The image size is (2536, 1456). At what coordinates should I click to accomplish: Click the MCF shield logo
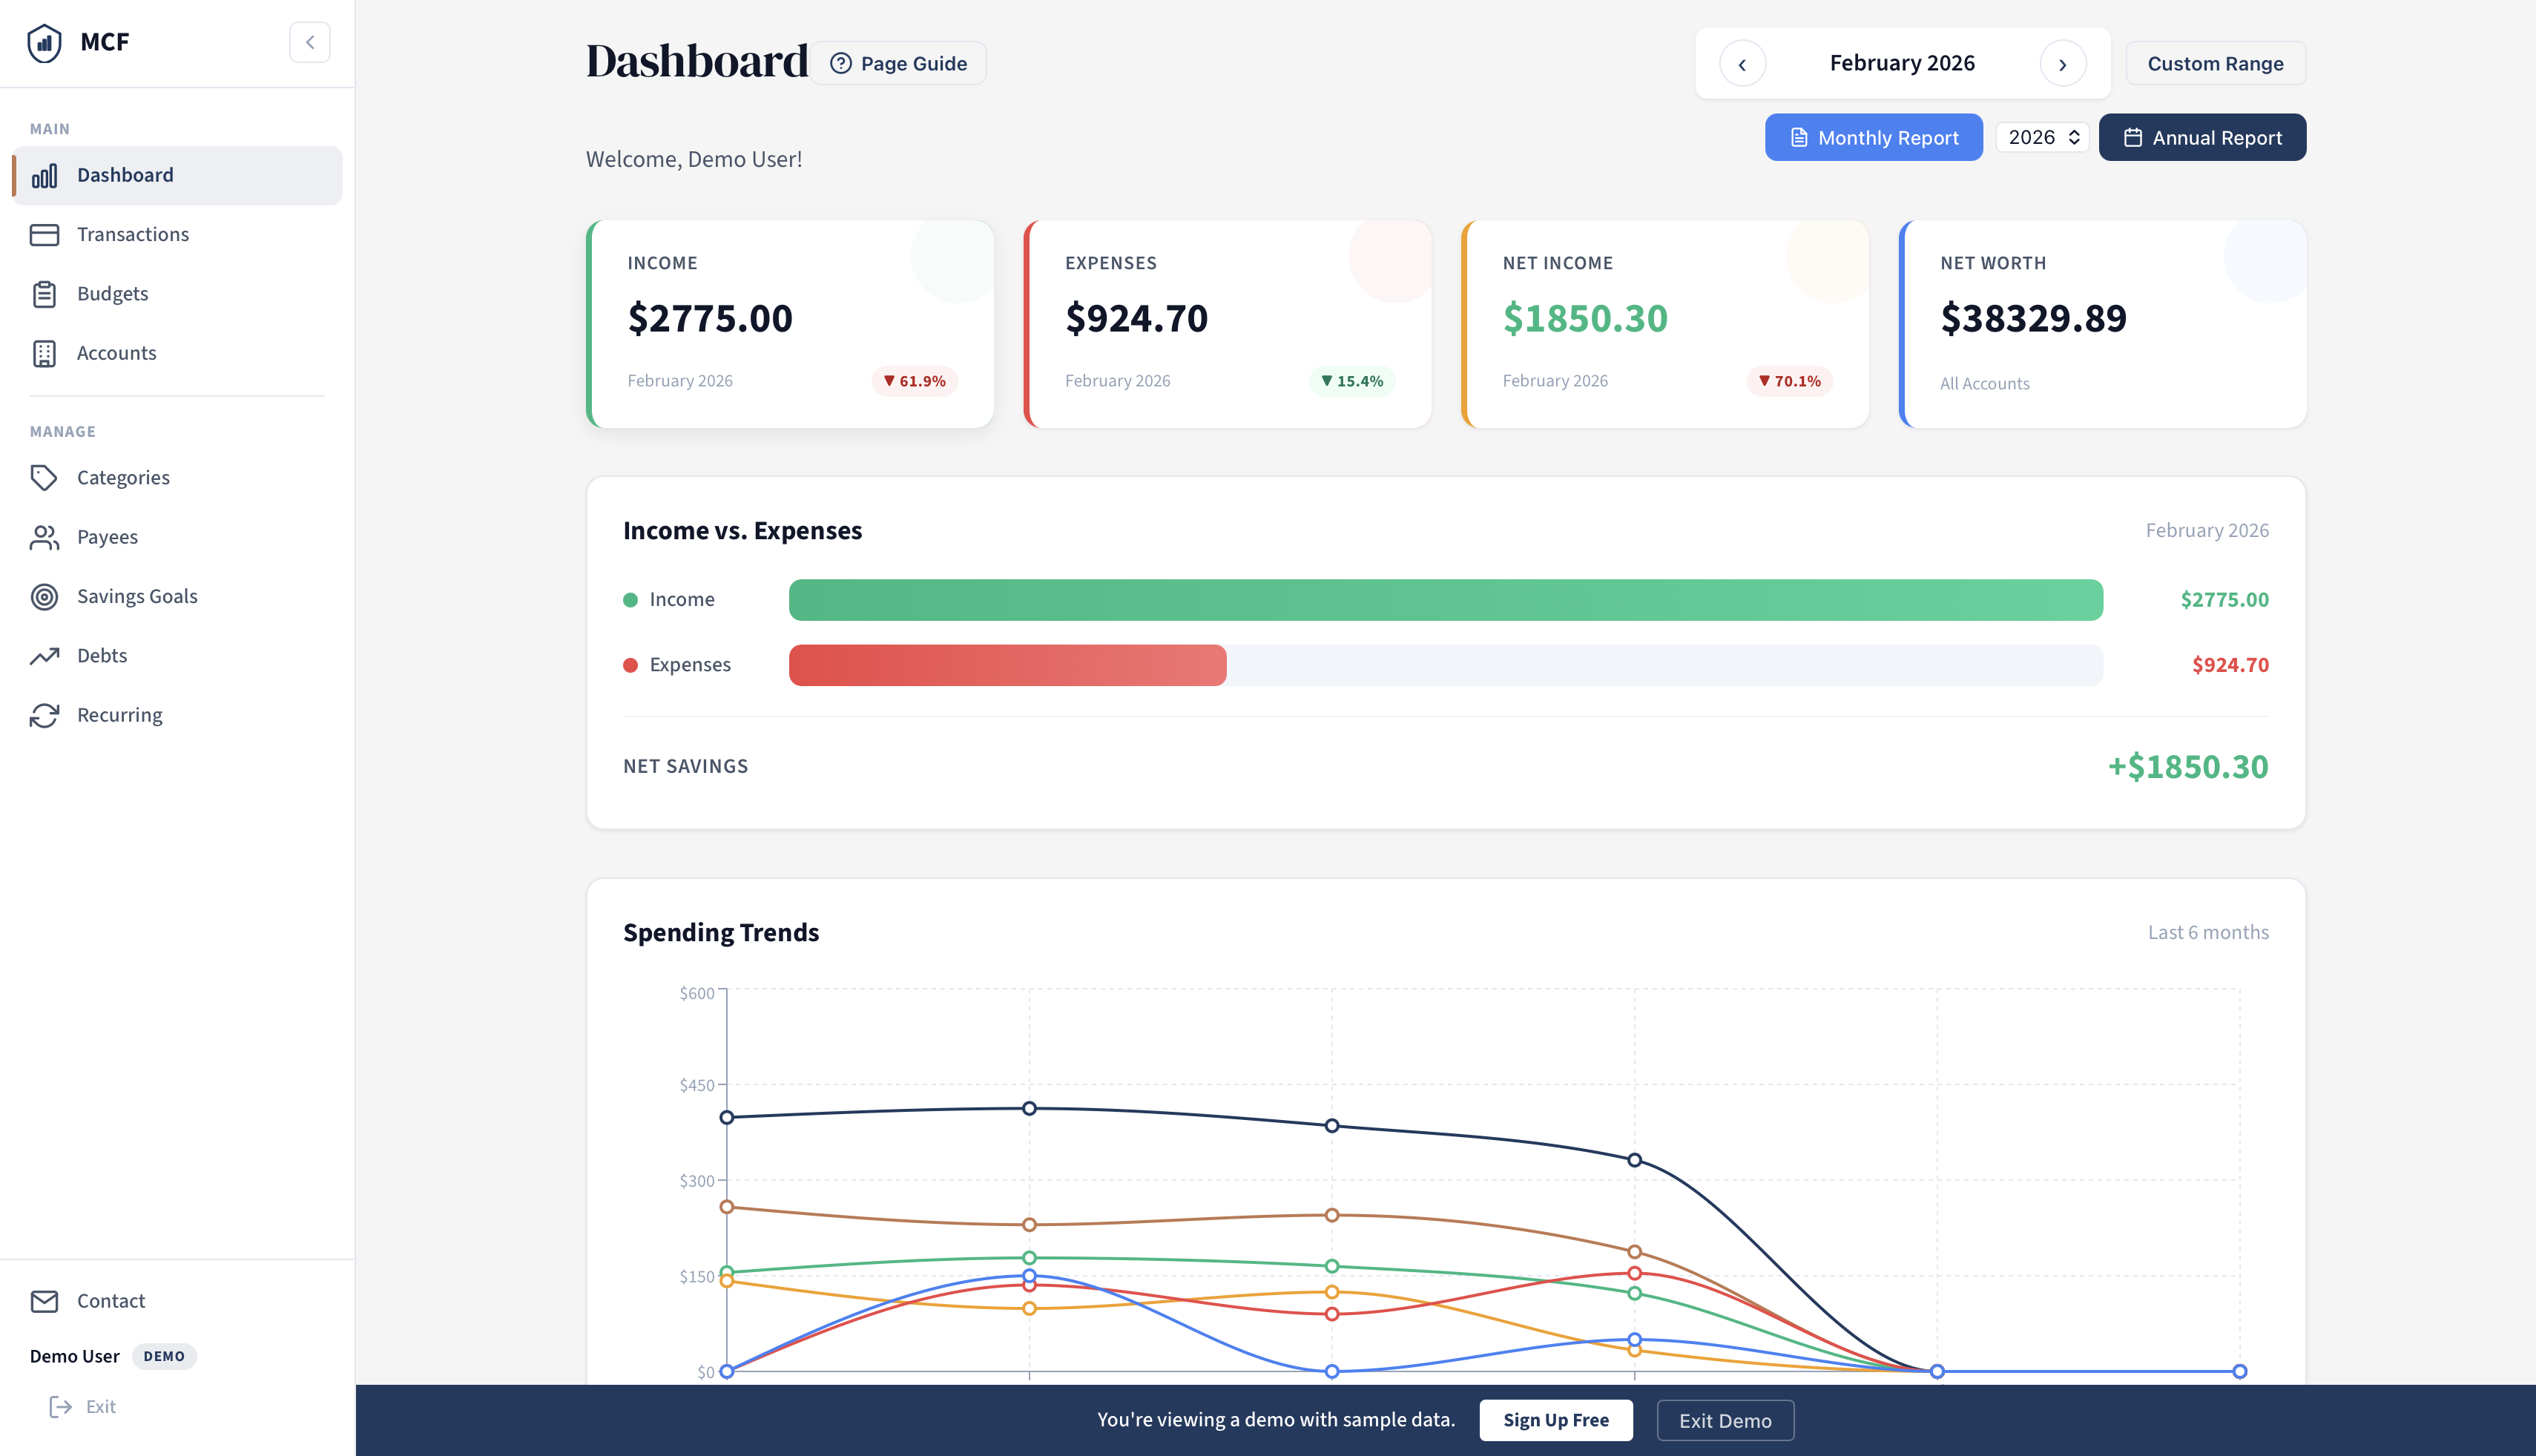pyautogui.click(x=44, y=42)
